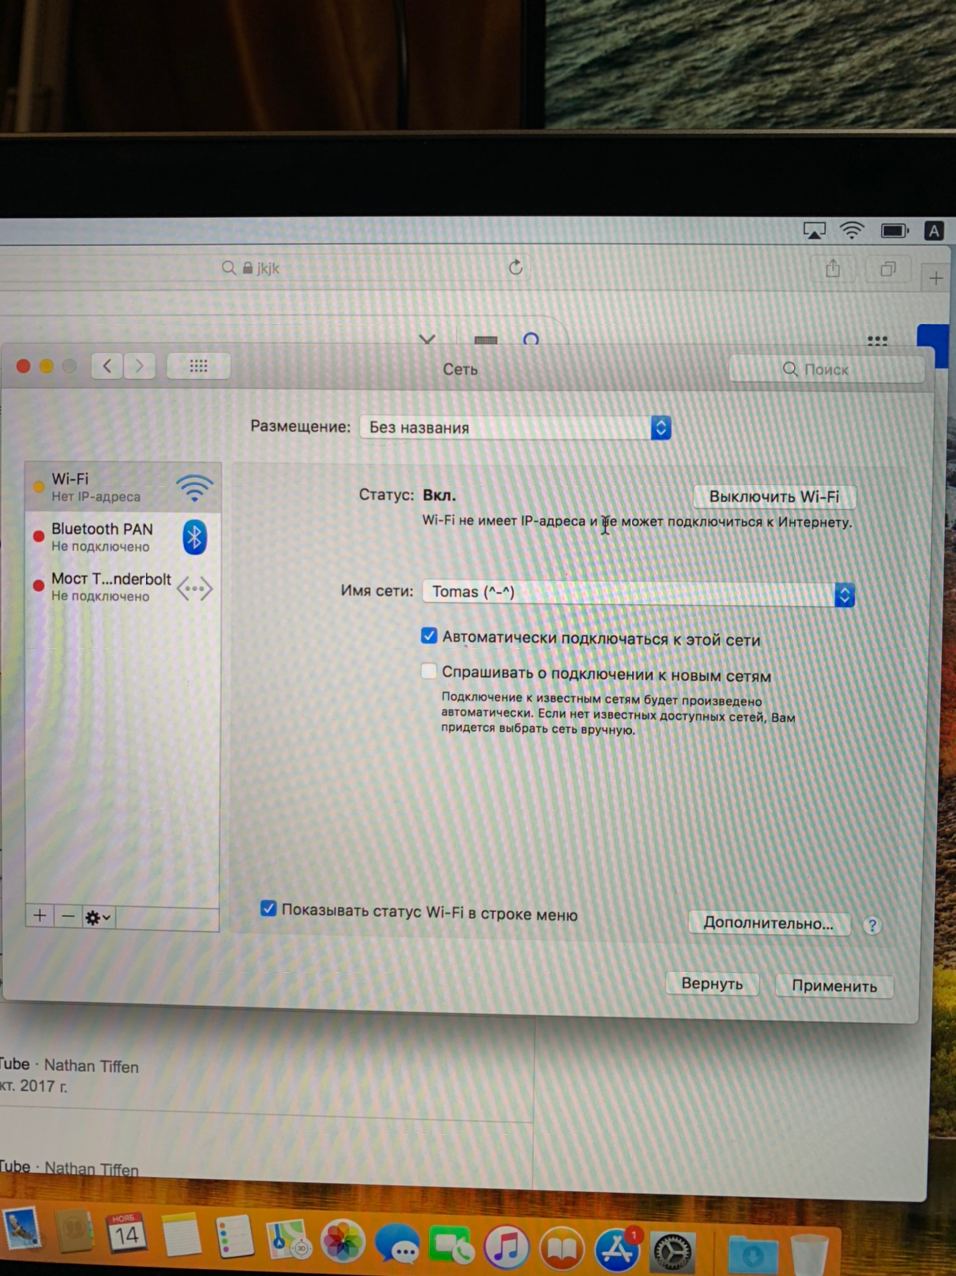Open Calendar from the Dock
The width and height of the screenshot is (956, 1276).
[126, 1234]
